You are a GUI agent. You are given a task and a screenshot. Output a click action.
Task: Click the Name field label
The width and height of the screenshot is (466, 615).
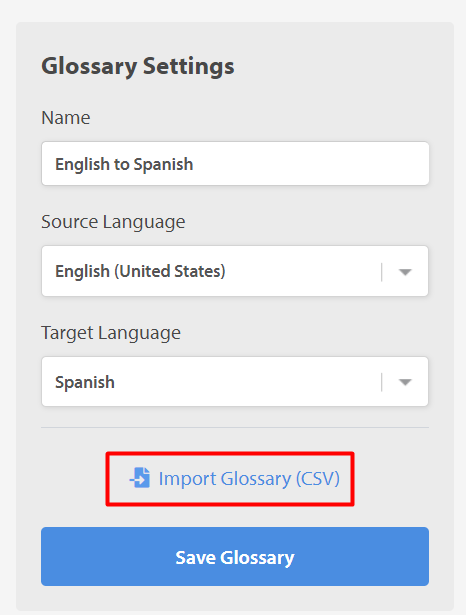point(66,118)
